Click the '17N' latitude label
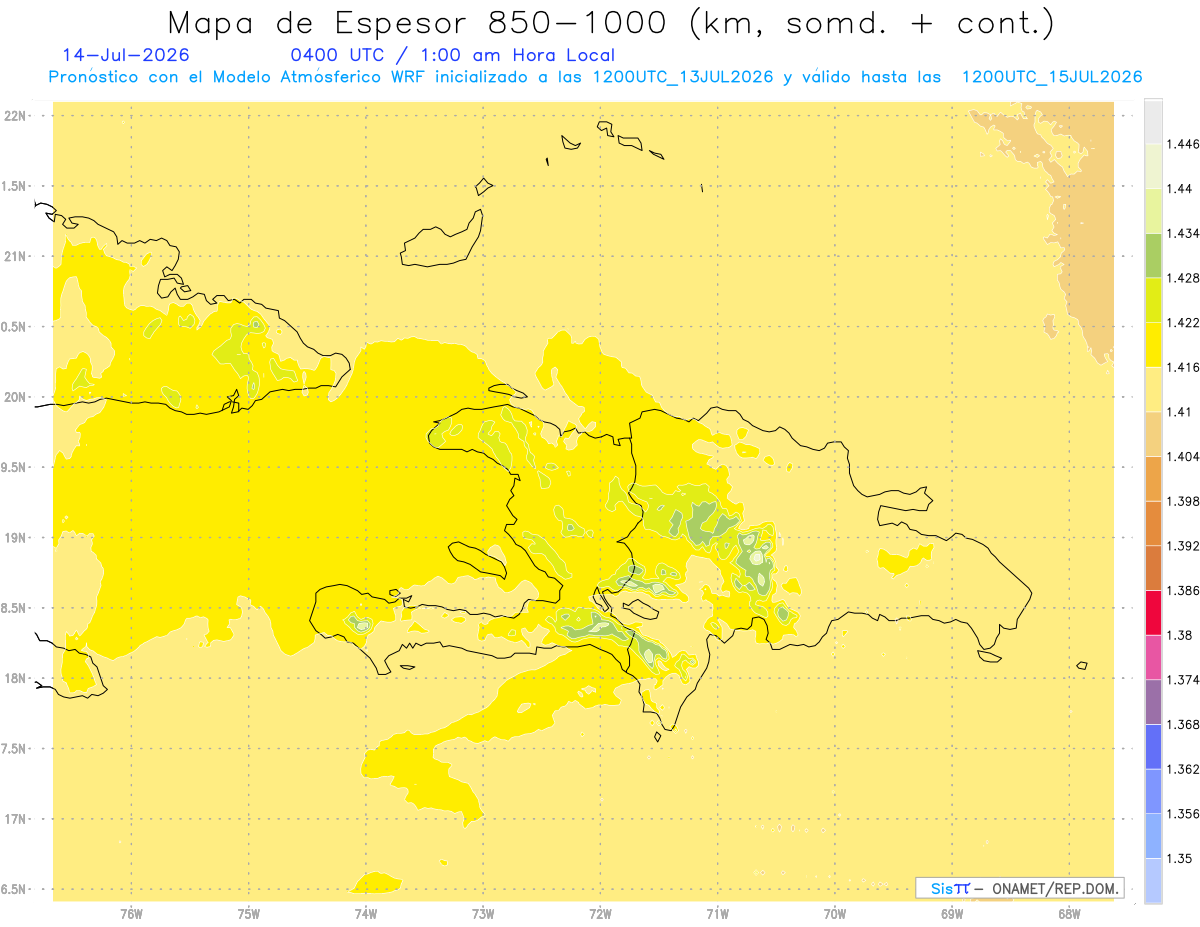1200x927 pixels. tap(15, 819)
